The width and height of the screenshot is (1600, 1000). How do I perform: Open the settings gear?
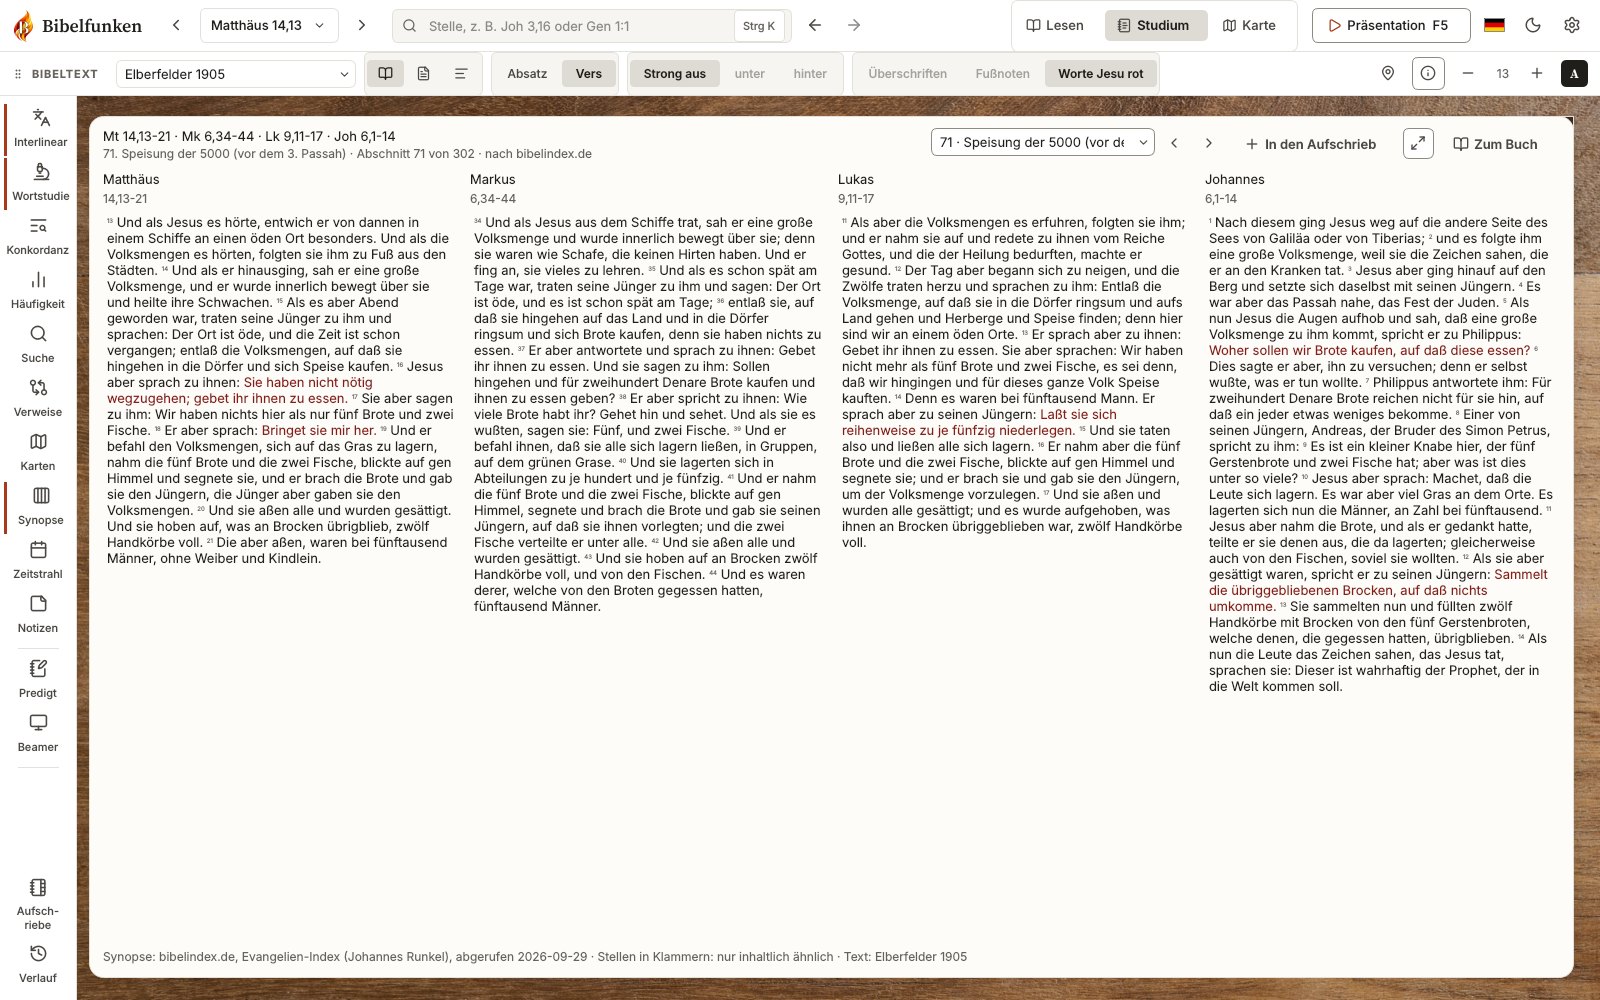click(x=1572, y=25)
